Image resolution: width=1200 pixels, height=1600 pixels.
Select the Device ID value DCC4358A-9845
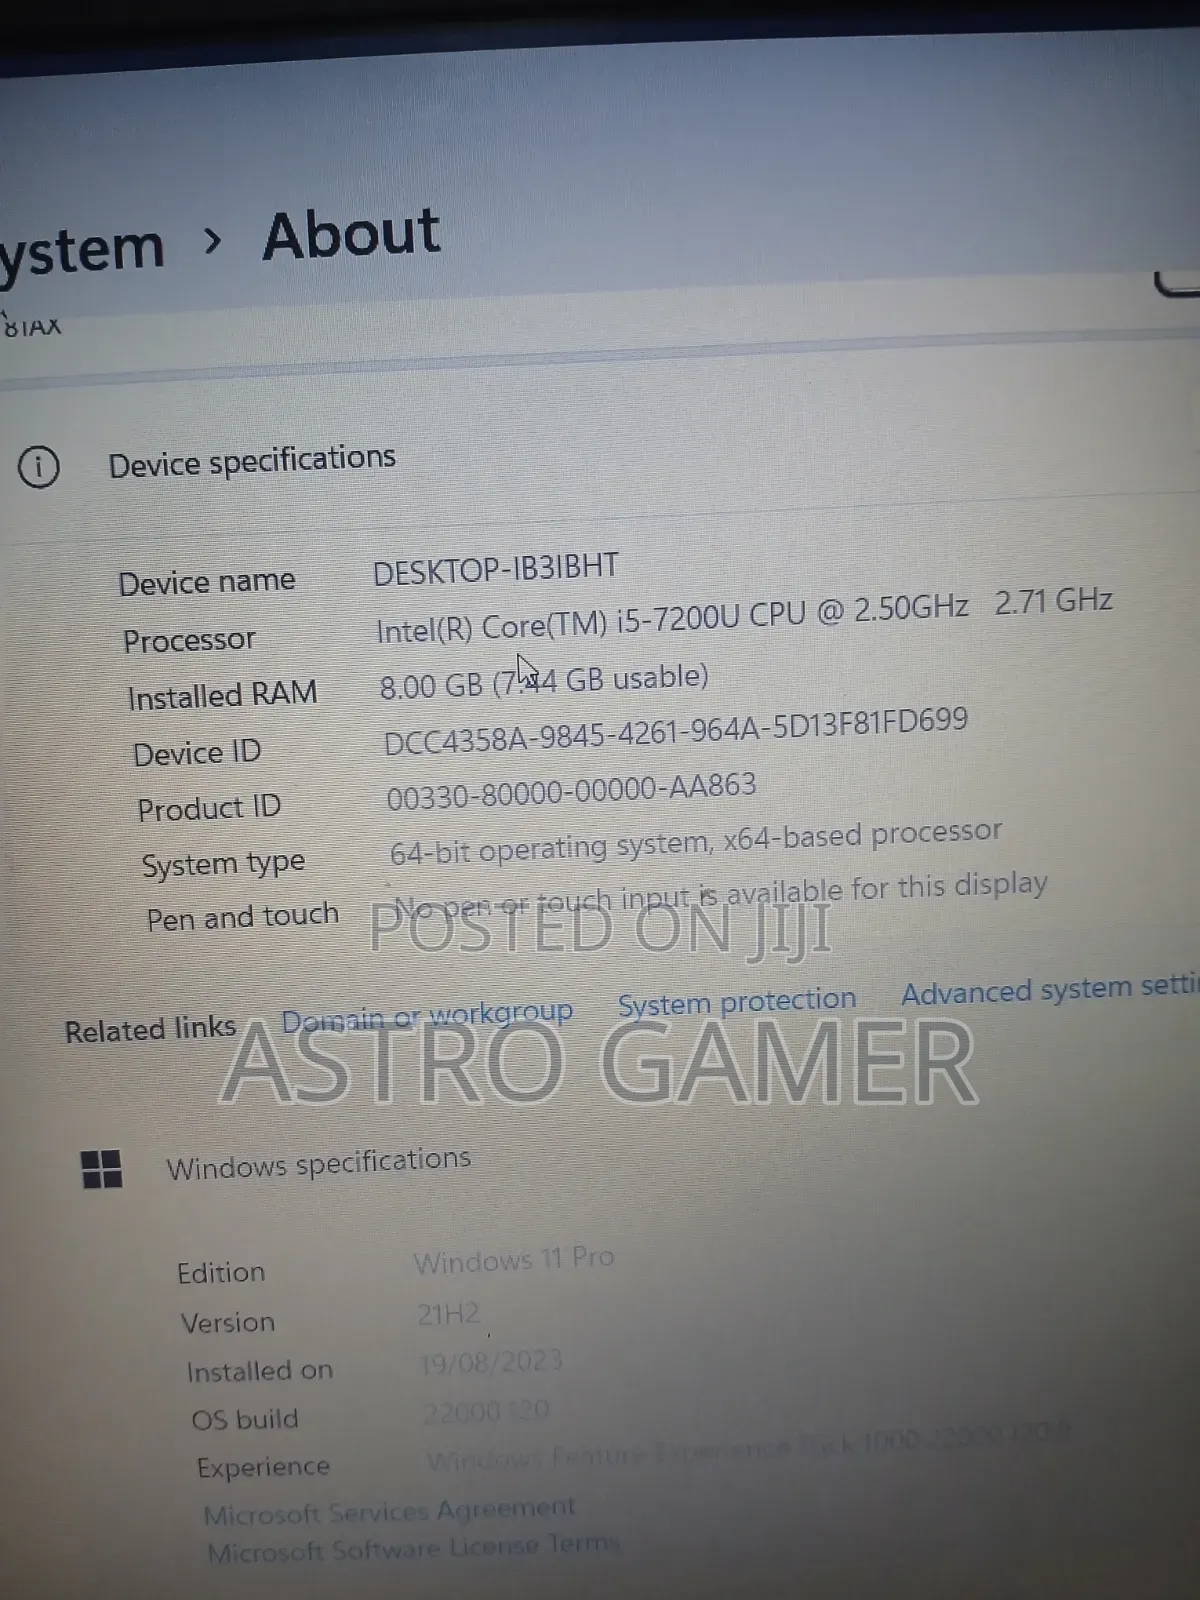click(676, 730)
